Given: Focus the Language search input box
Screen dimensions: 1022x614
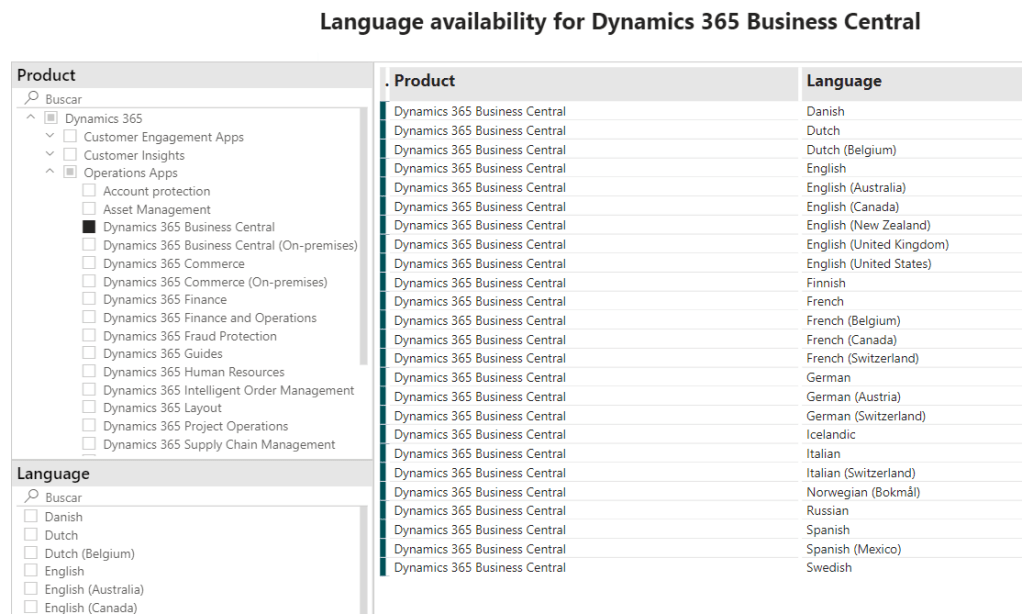Looking at the screenshot, I should click(x=190, y=497).
